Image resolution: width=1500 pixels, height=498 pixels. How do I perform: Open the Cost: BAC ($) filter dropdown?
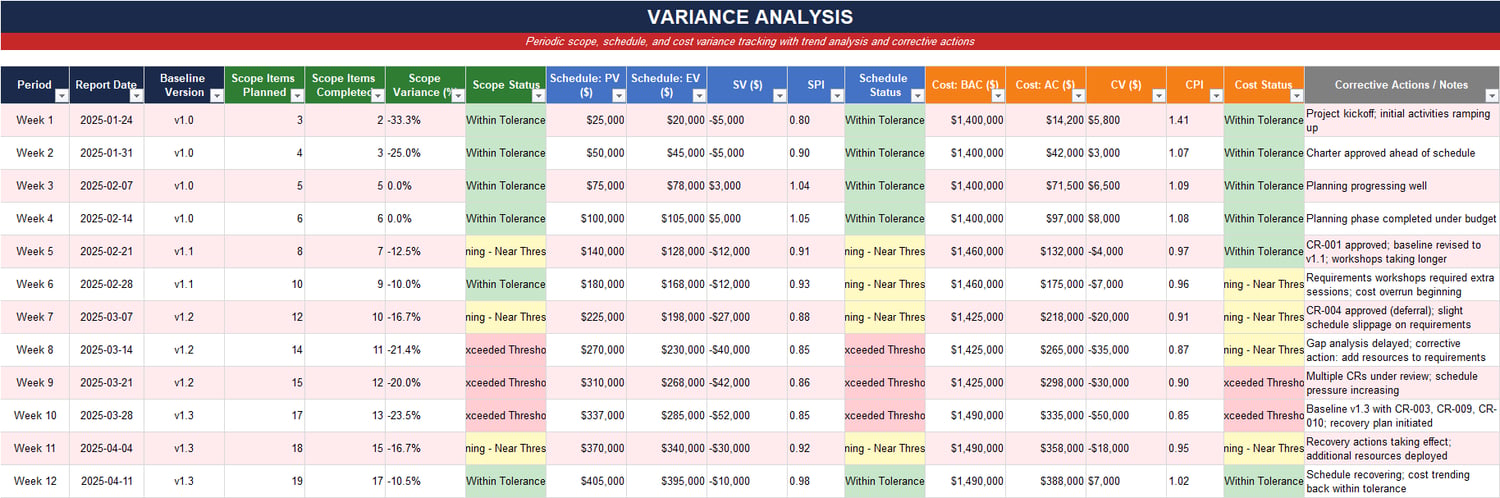point(997,95)
